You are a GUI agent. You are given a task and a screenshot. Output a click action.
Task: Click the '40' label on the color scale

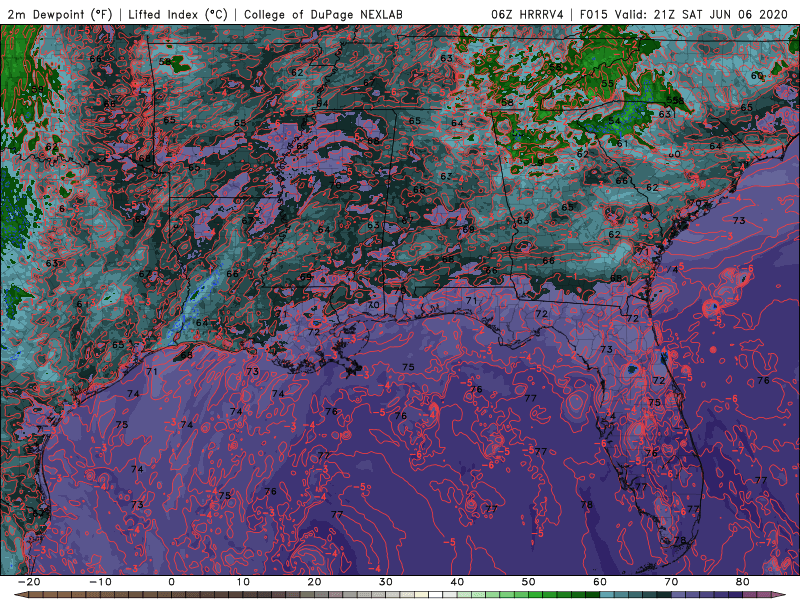[x=457, y=582]
